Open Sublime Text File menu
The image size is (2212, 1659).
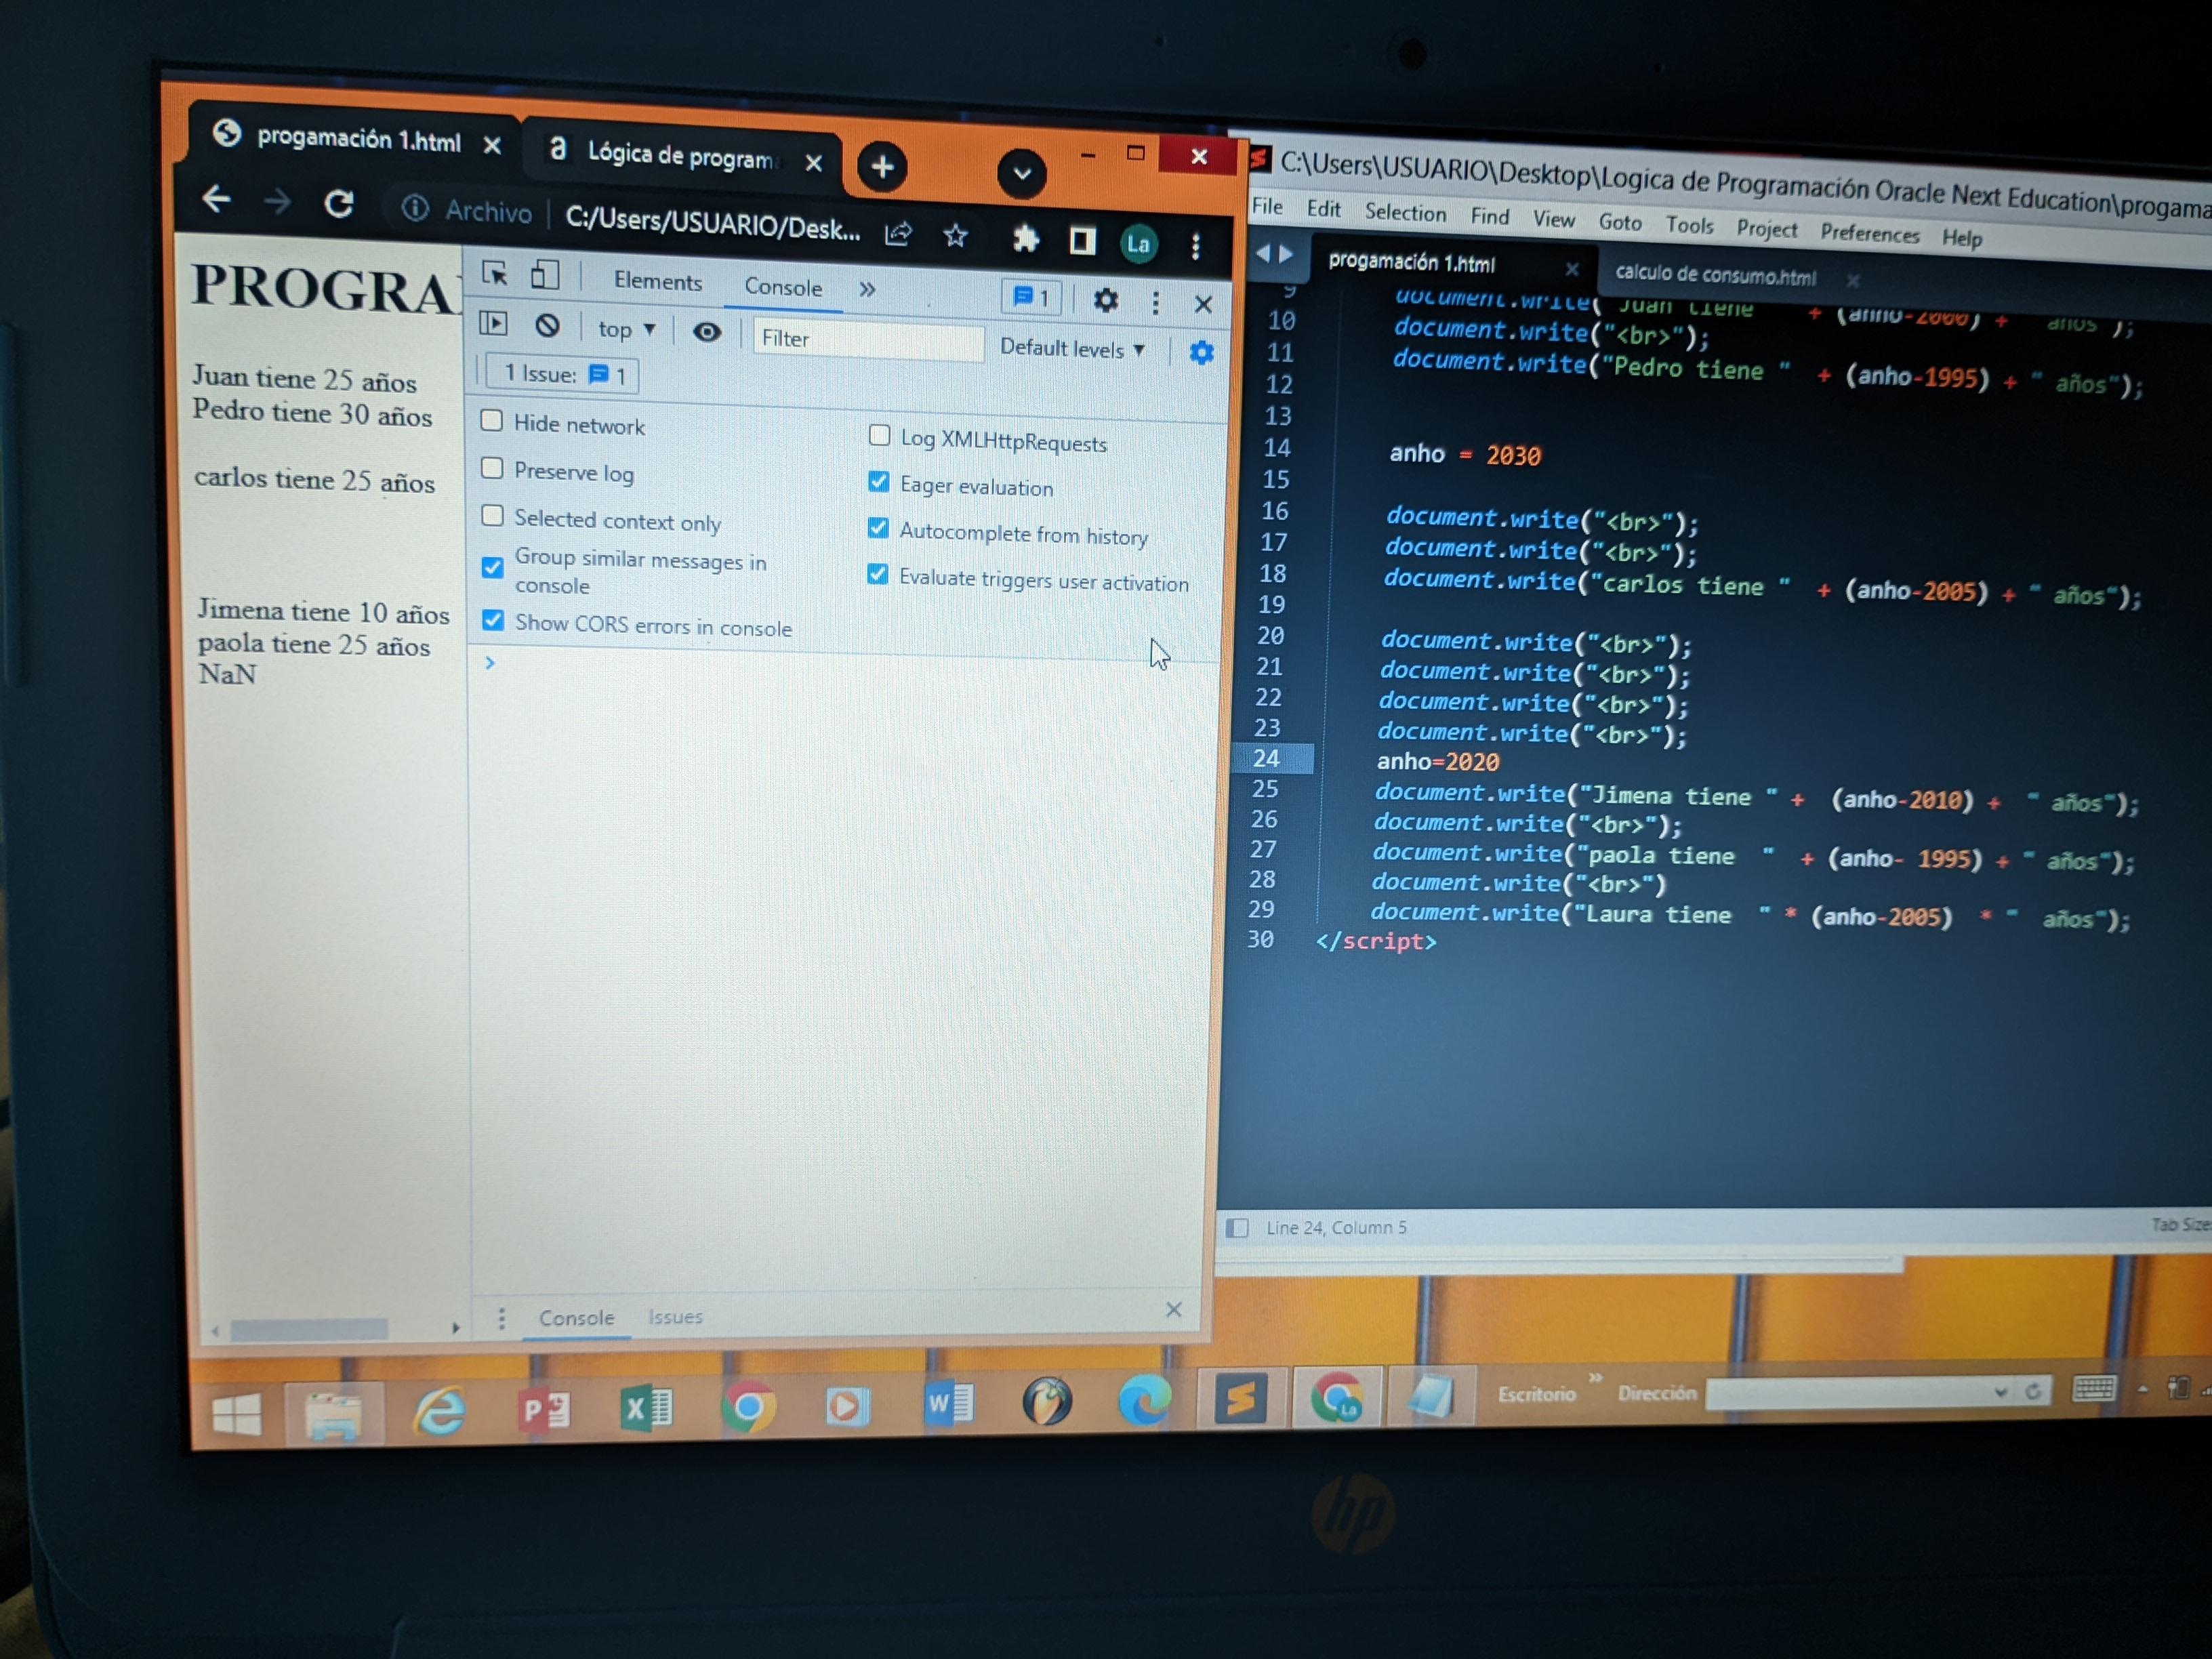pos(1267,206)
